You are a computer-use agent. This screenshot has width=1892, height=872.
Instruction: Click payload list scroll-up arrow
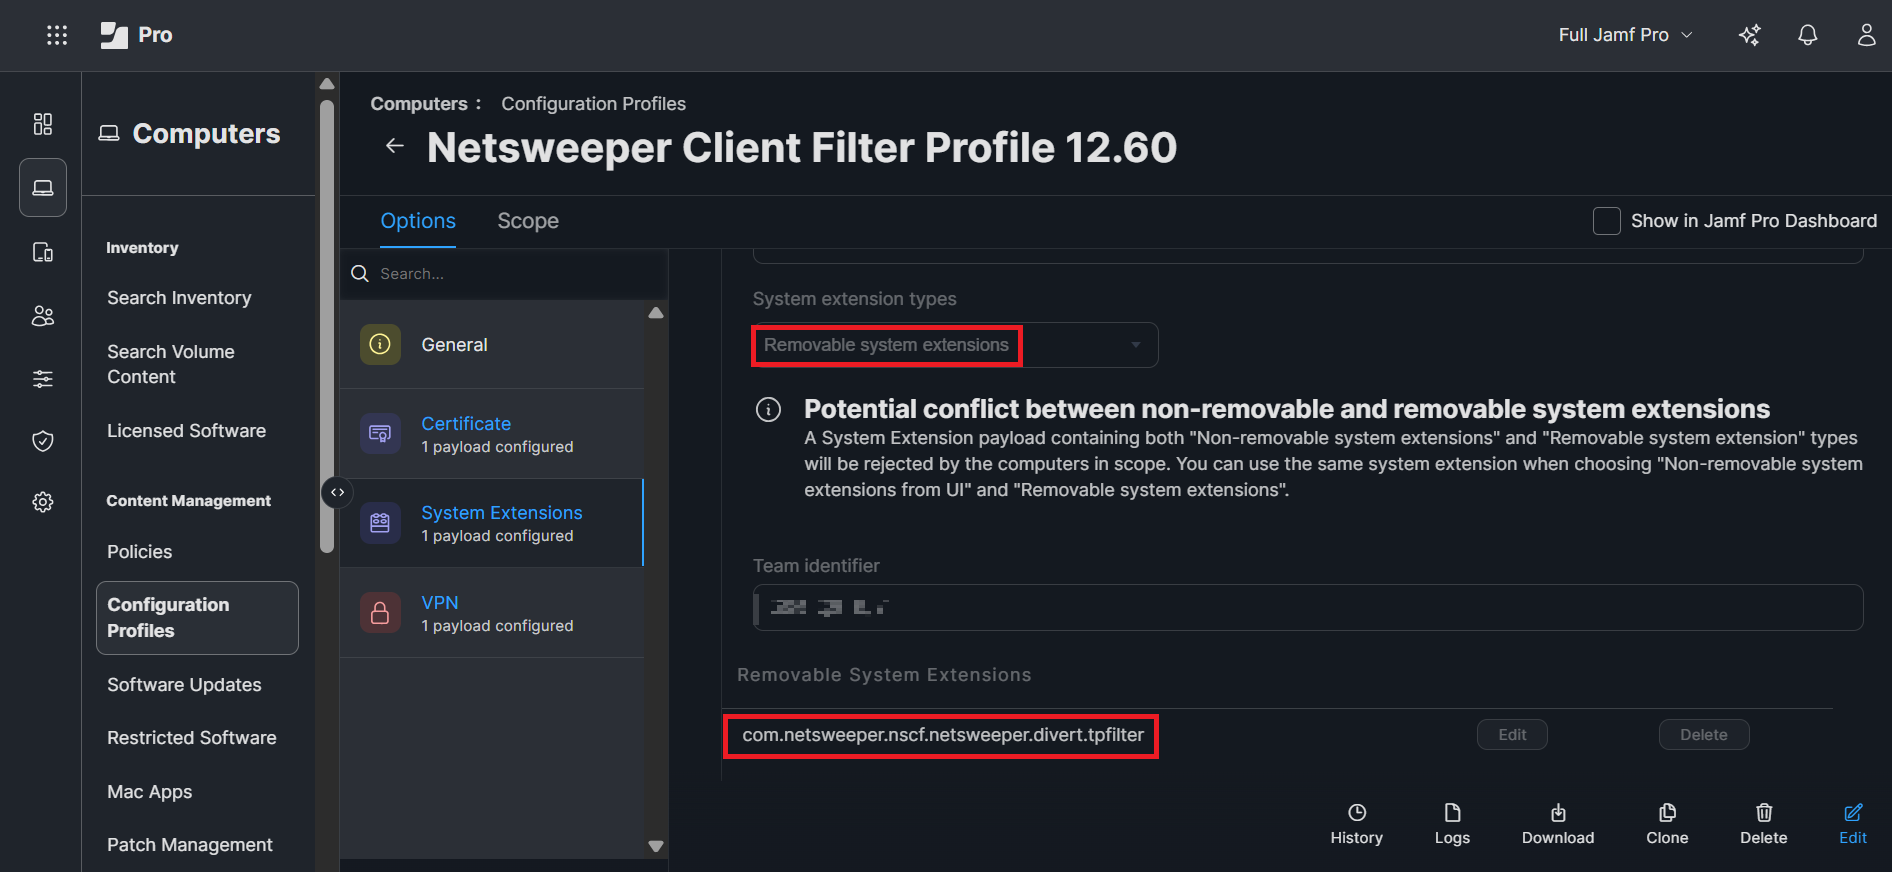[x=656, y=313]
